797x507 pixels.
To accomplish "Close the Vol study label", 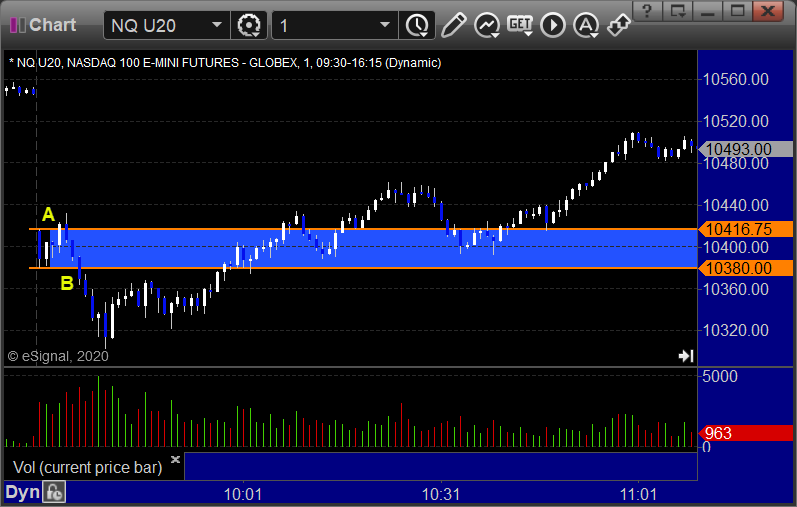I will tap(175, 459).
